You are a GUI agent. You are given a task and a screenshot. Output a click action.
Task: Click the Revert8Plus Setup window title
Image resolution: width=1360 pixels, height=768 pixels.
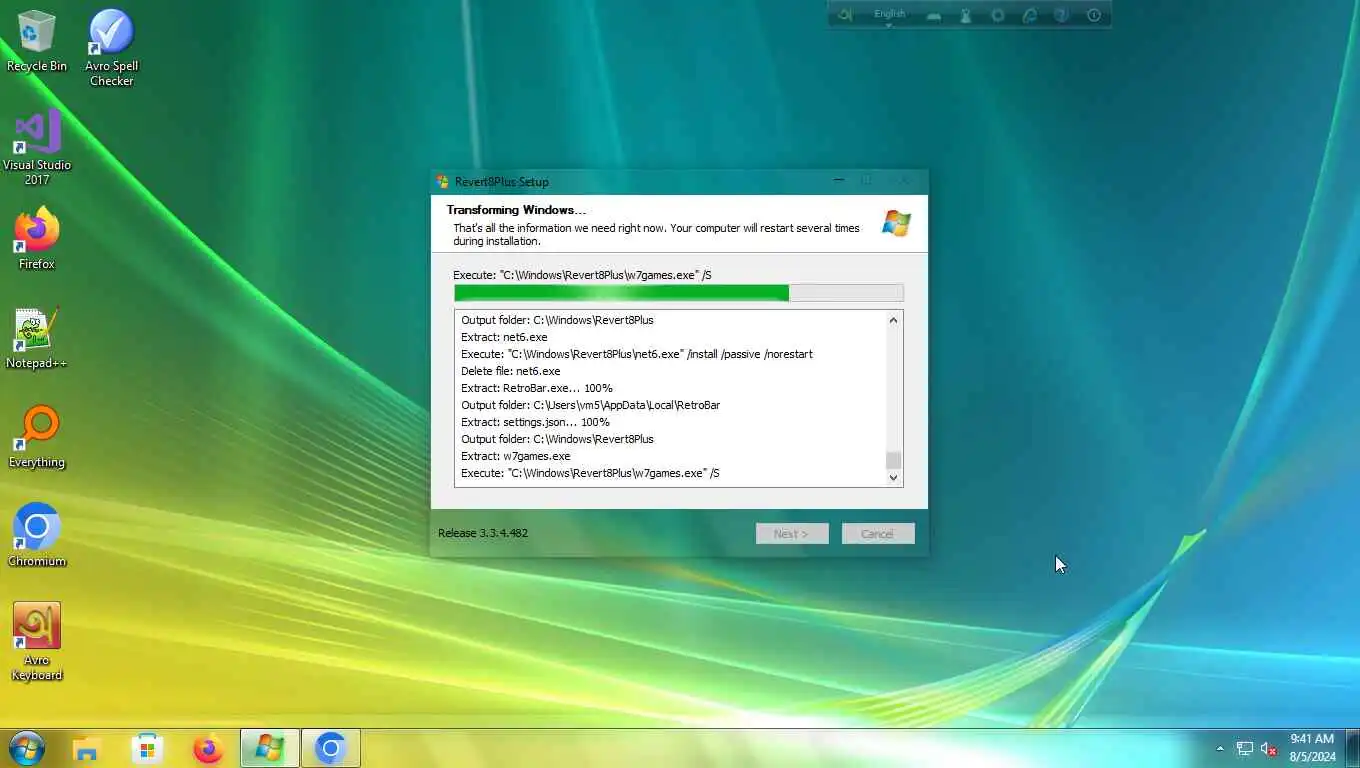click(502, 182)
